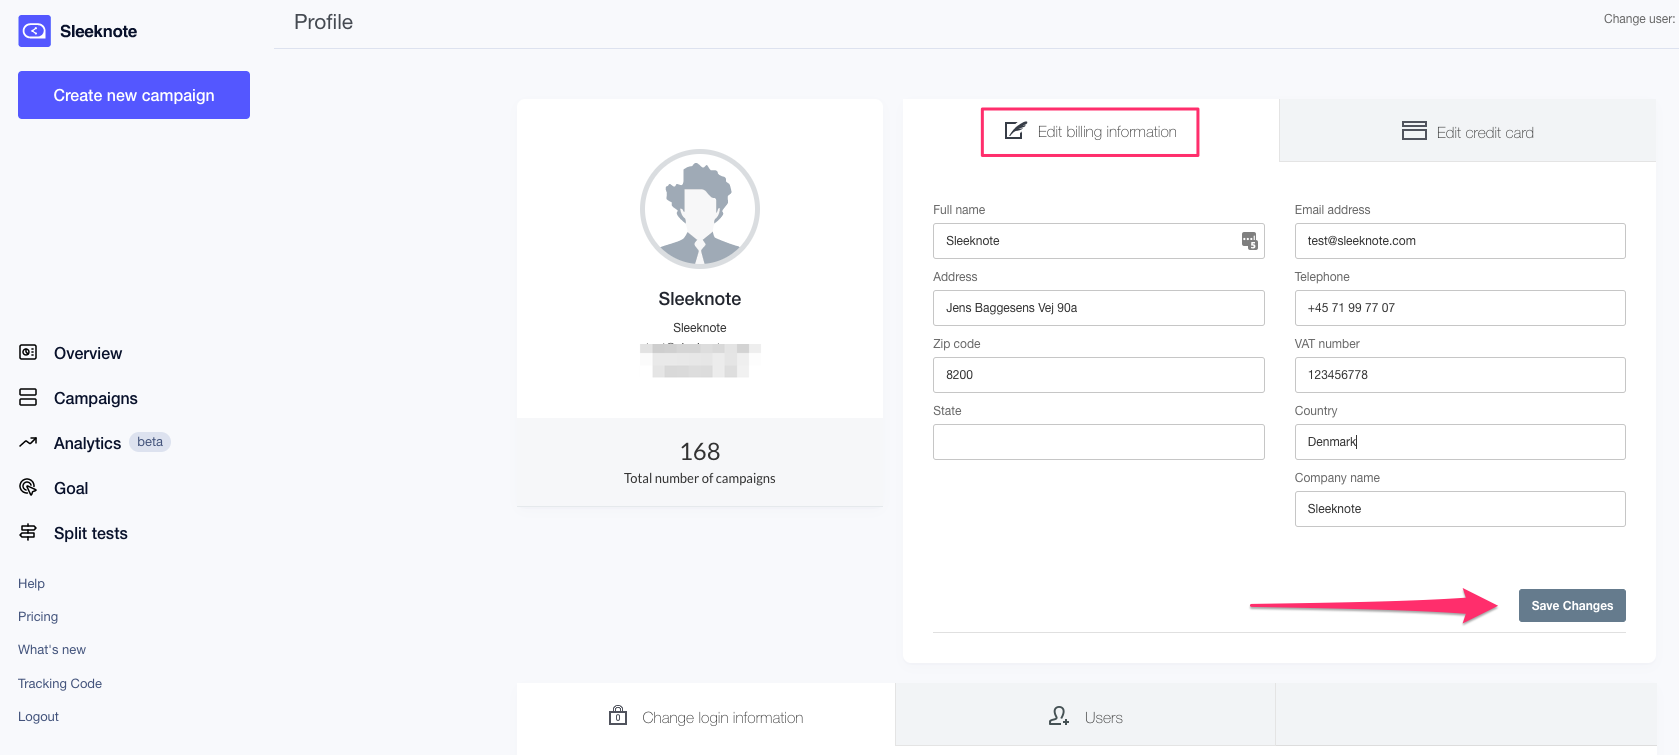Open the Pricing link in sidebar
Screen dimensions: 1679x755
tap(38, 616)
